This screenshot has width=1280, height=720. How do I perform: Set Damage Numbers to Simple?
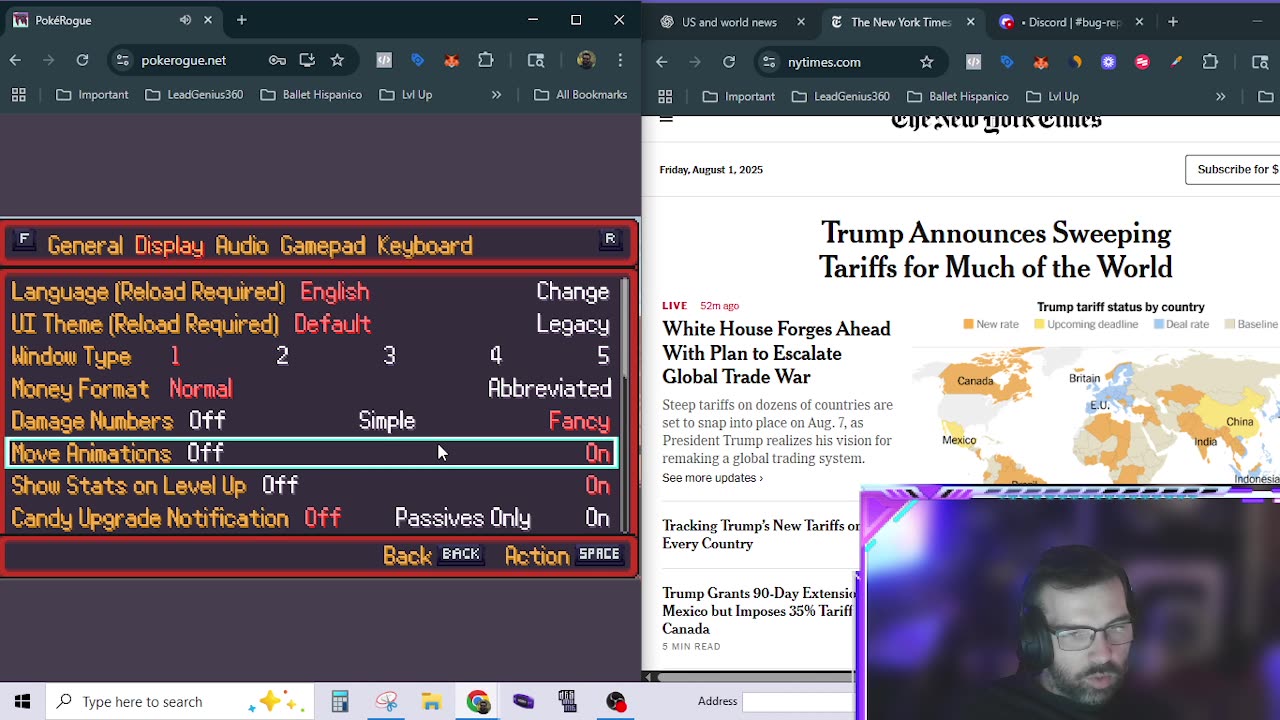pos(387,421)
